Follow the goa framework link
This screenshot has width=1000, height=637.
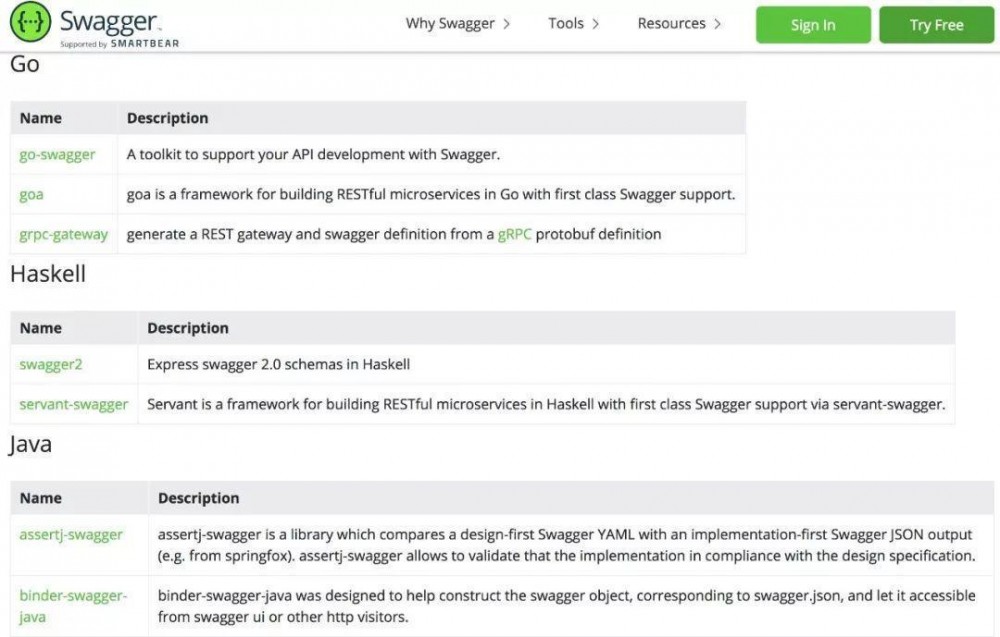[31, 195]
